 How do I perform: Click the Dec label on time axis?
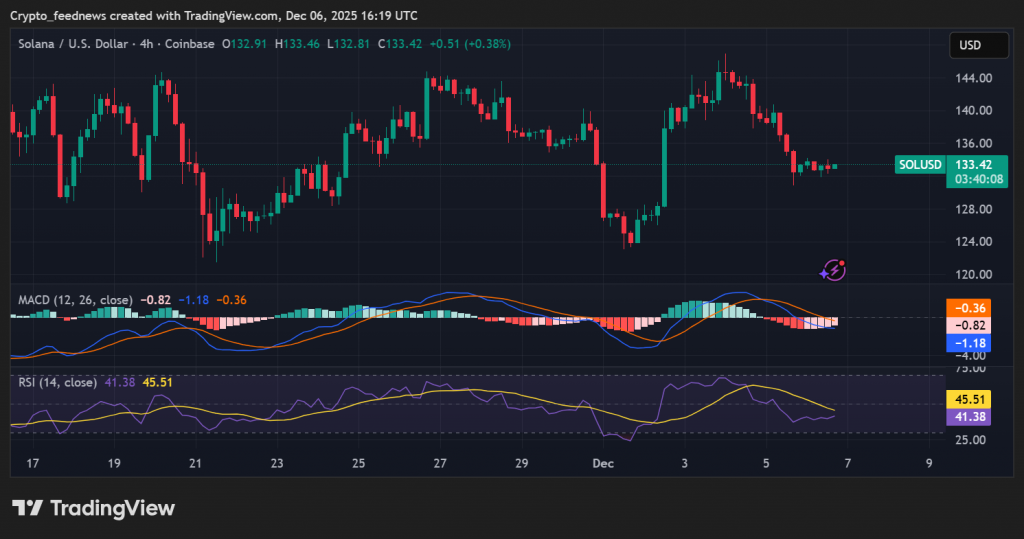(x=602, y=464)
